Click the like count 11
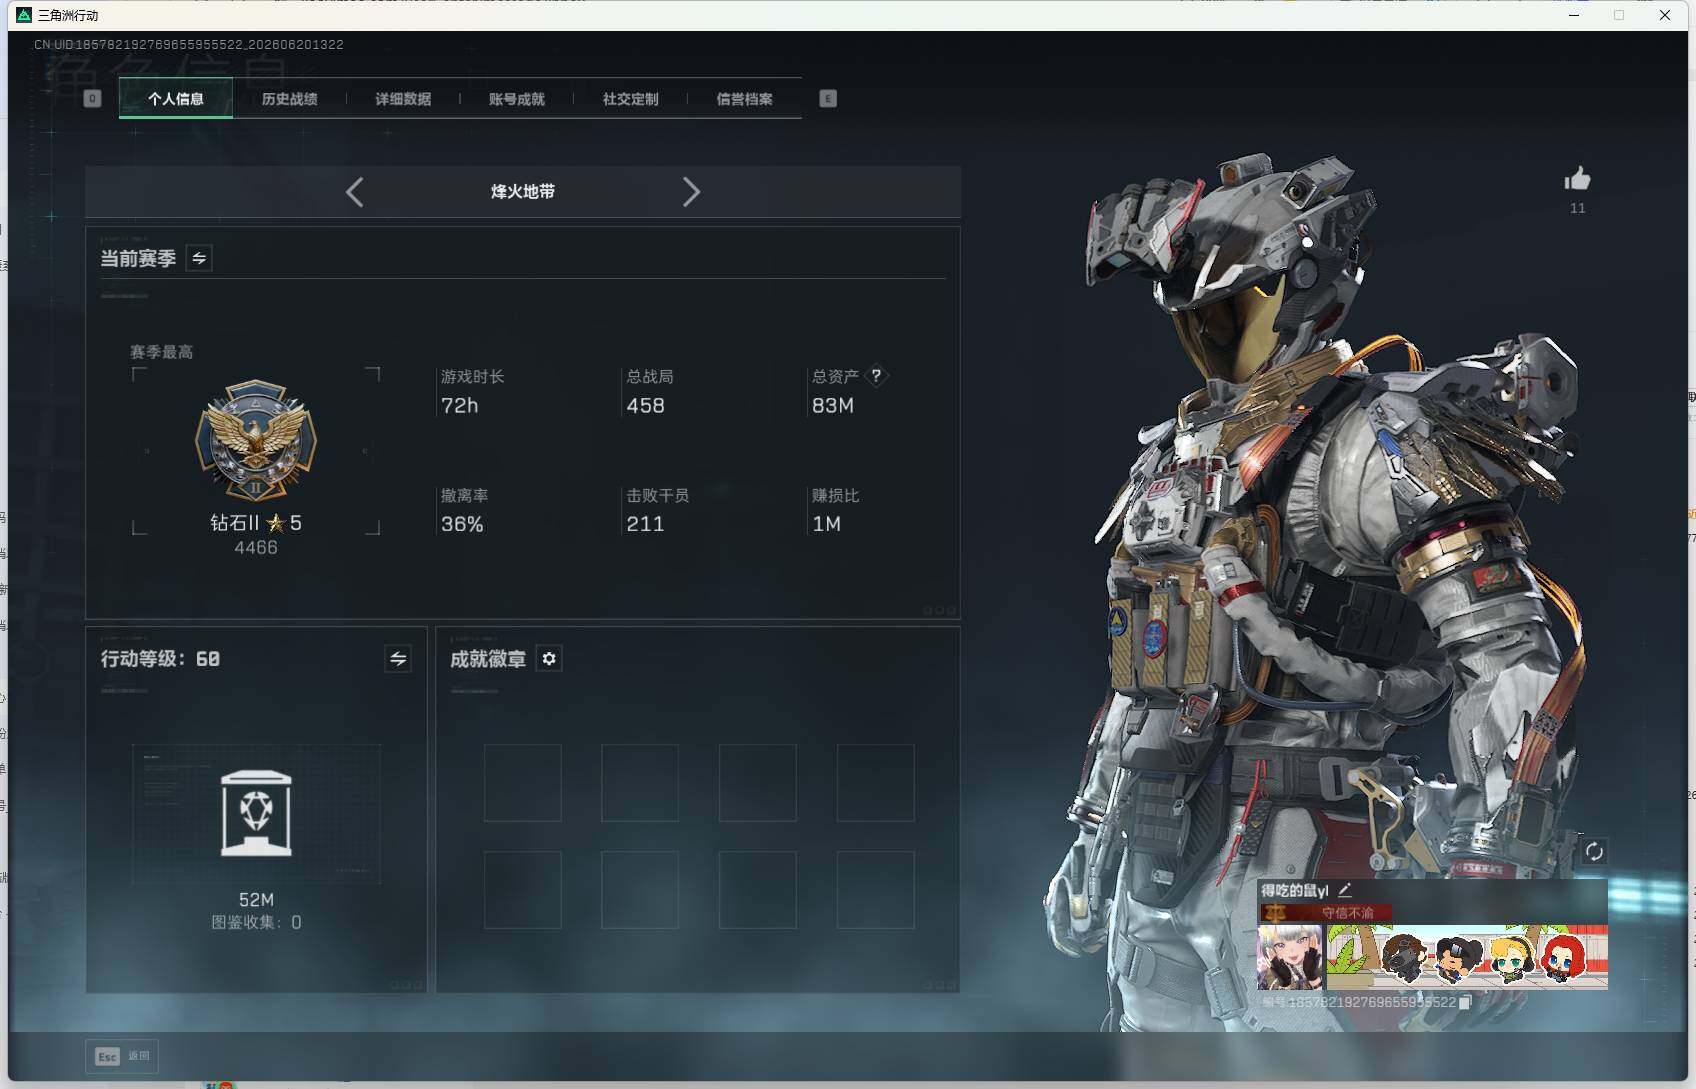Image resolution: width=1696 pixels, height=1089 pixels. (1577, 208)
